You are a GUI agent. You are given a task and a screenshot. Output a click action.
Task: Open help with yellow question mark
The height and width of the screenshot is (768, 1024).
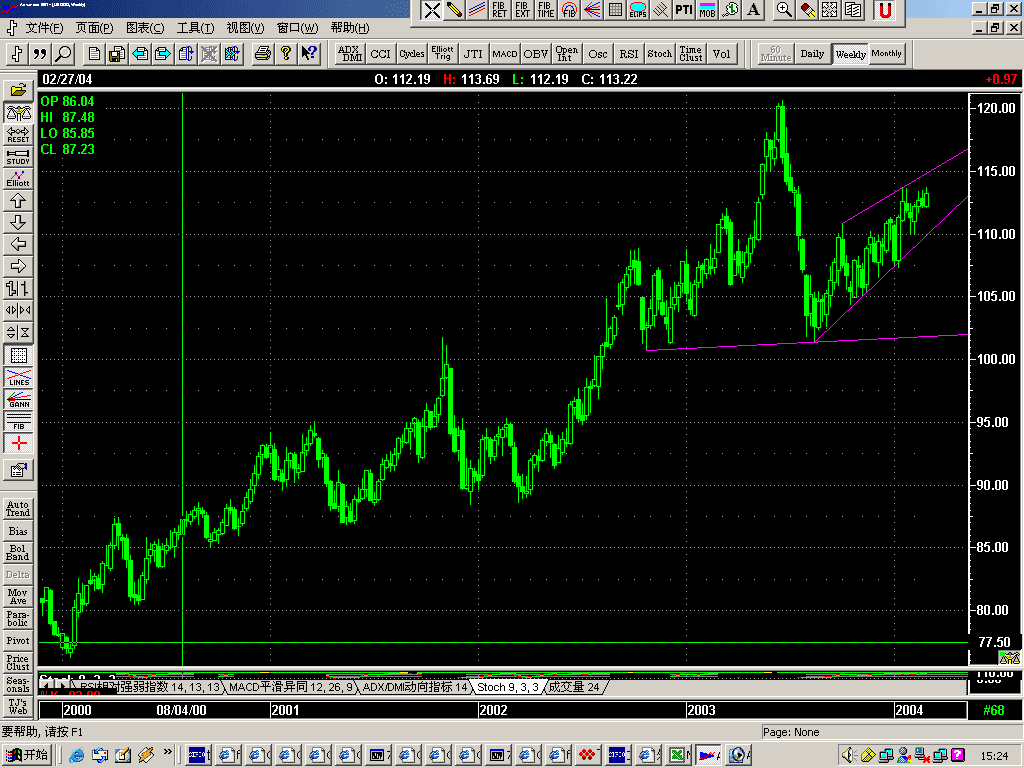click(x=285, y=54)
